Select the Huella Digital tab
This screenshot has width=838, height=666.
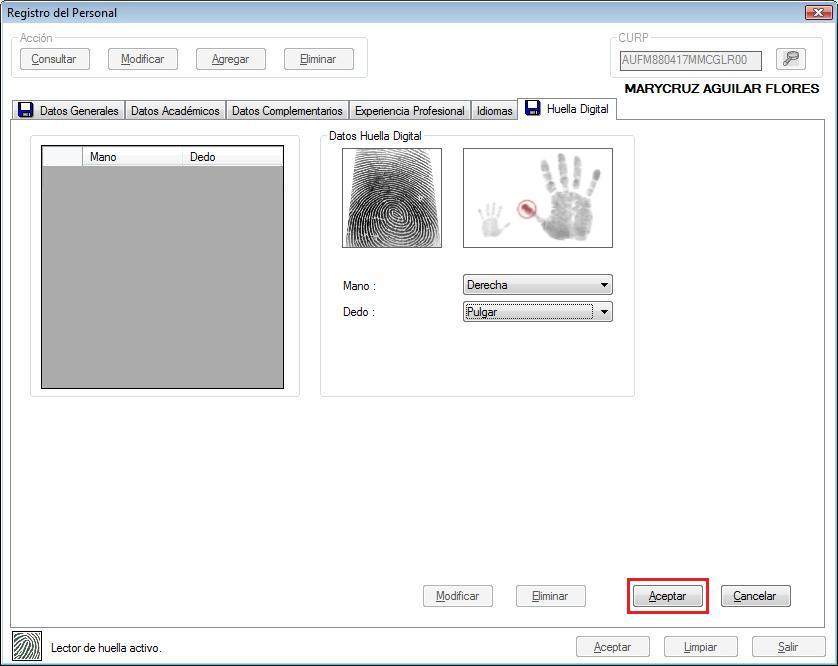(x=567, y=109)
